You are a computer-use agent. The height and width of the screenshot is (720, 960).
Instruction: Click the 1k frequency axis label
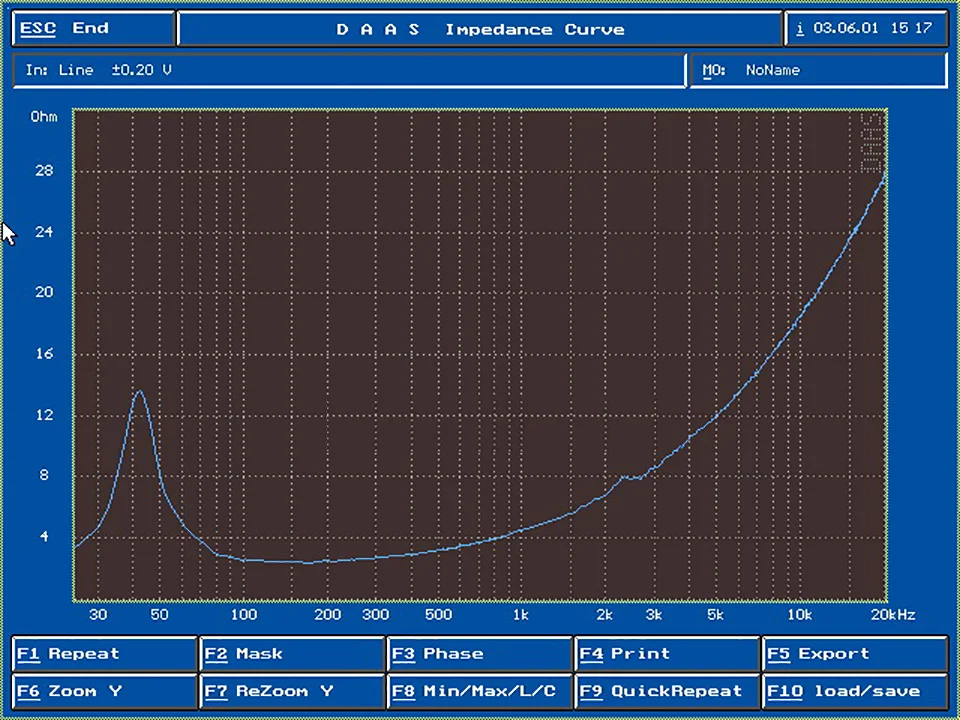(520, 615)
